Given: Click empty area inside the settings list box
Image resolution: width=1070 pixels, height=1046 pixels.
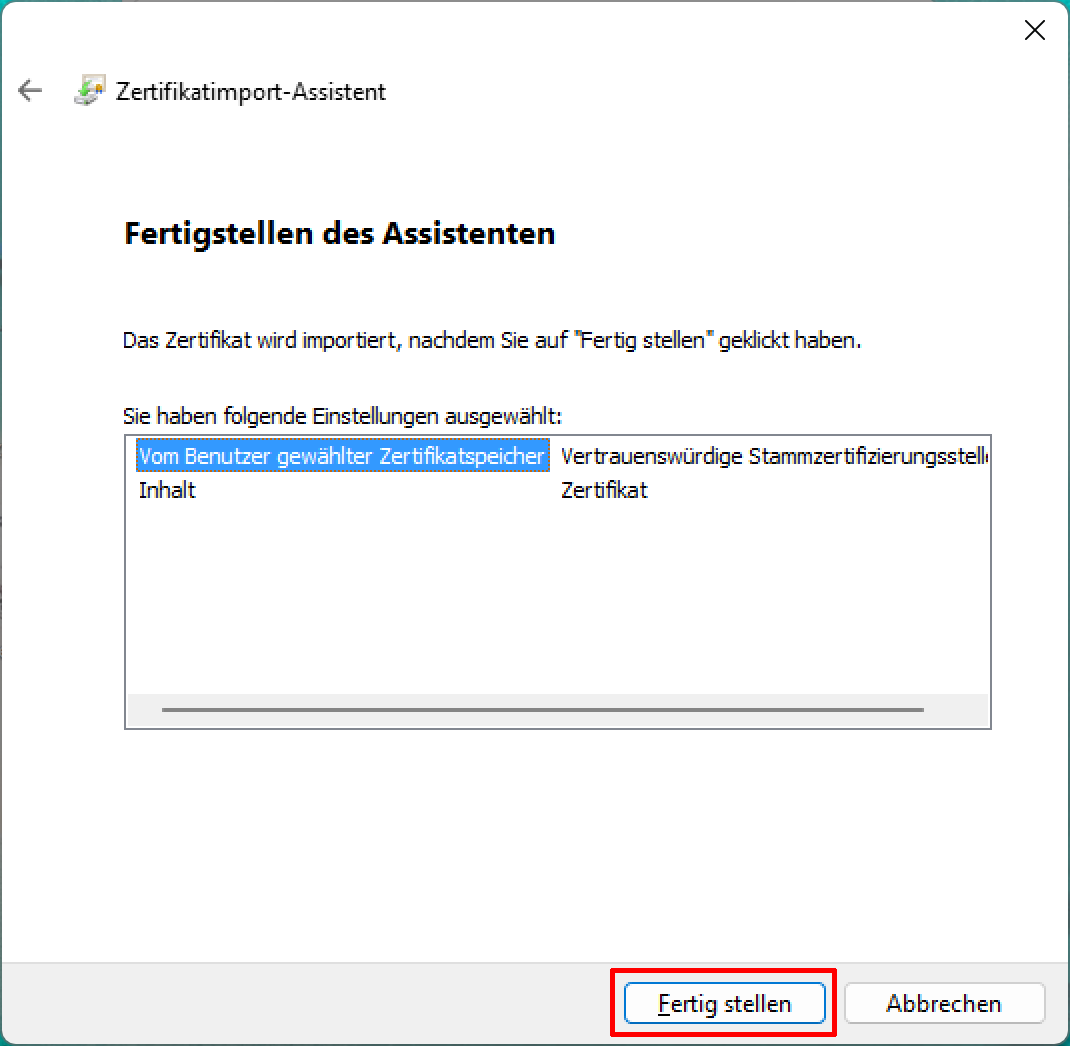Looking at the screenshot, I should coord(557,600).
